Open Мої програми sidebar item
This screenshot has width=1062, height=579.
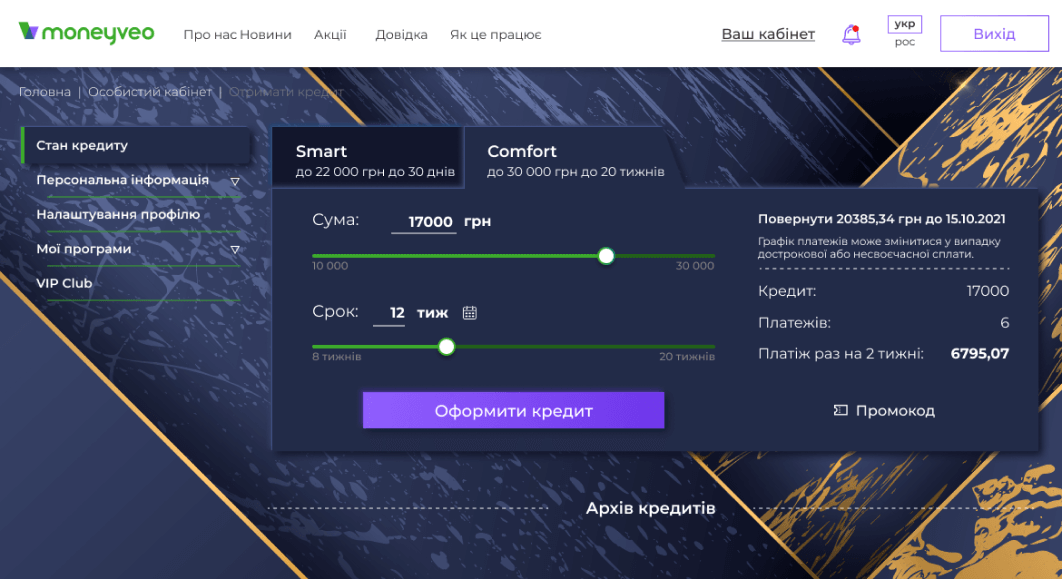click(84, 249)
